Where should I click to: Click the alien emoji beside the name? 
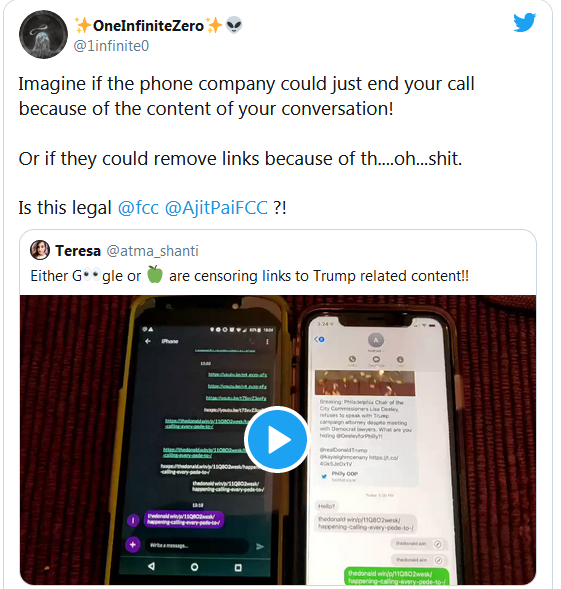tap(234, 26)
